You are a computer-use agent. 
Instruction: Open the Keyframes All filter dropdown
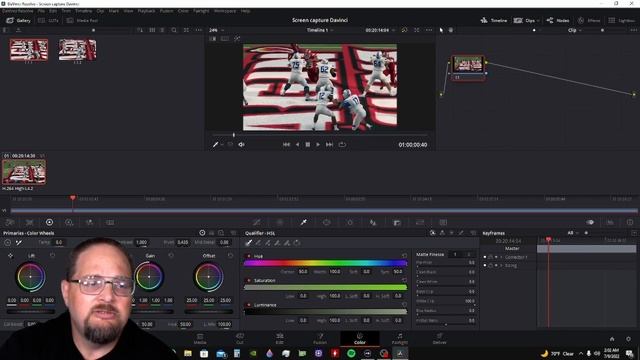573,233
